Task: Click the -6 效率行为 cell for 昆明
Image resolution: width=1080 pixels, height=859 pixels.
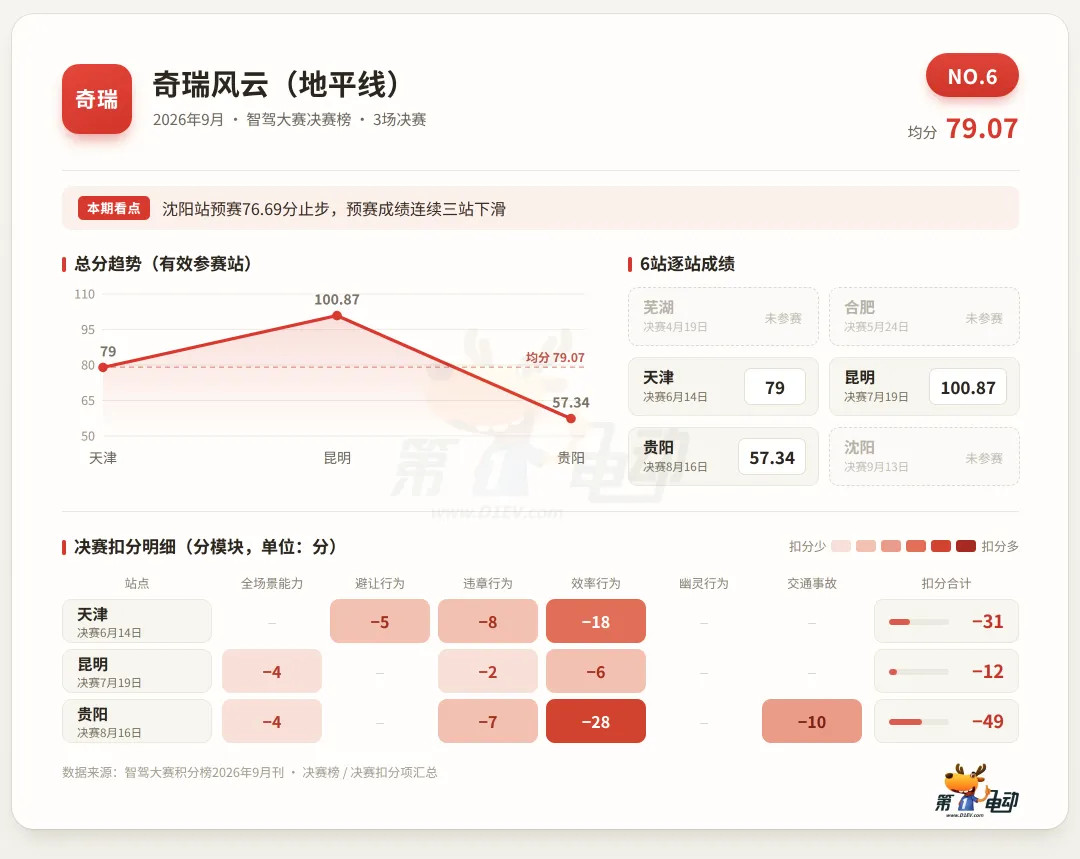Action: click(596, 671)
